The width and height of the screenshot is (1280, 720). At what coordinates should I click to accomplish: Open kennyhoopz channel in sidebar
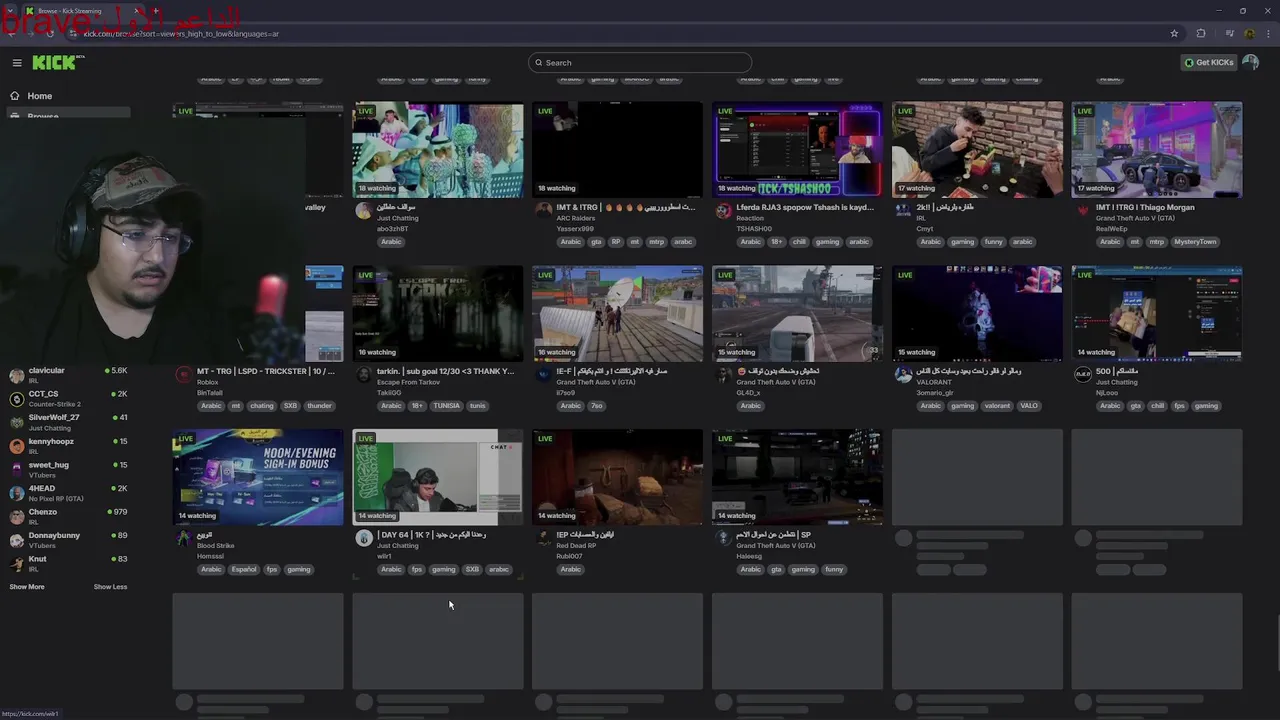coord(67,445)
